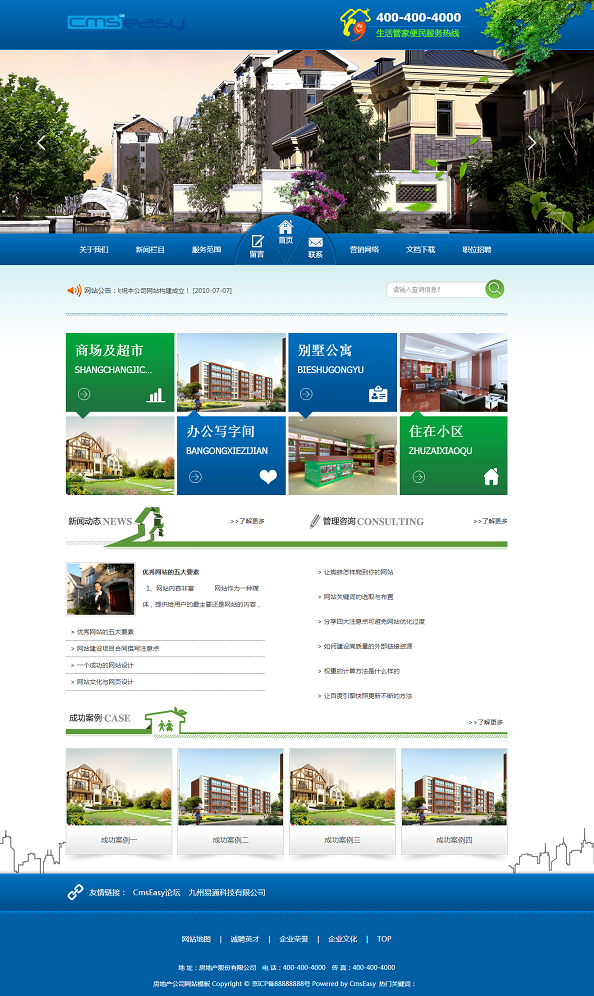Focus the search query input field
This screenshot has height=996, width=594.
pos(437,290)
